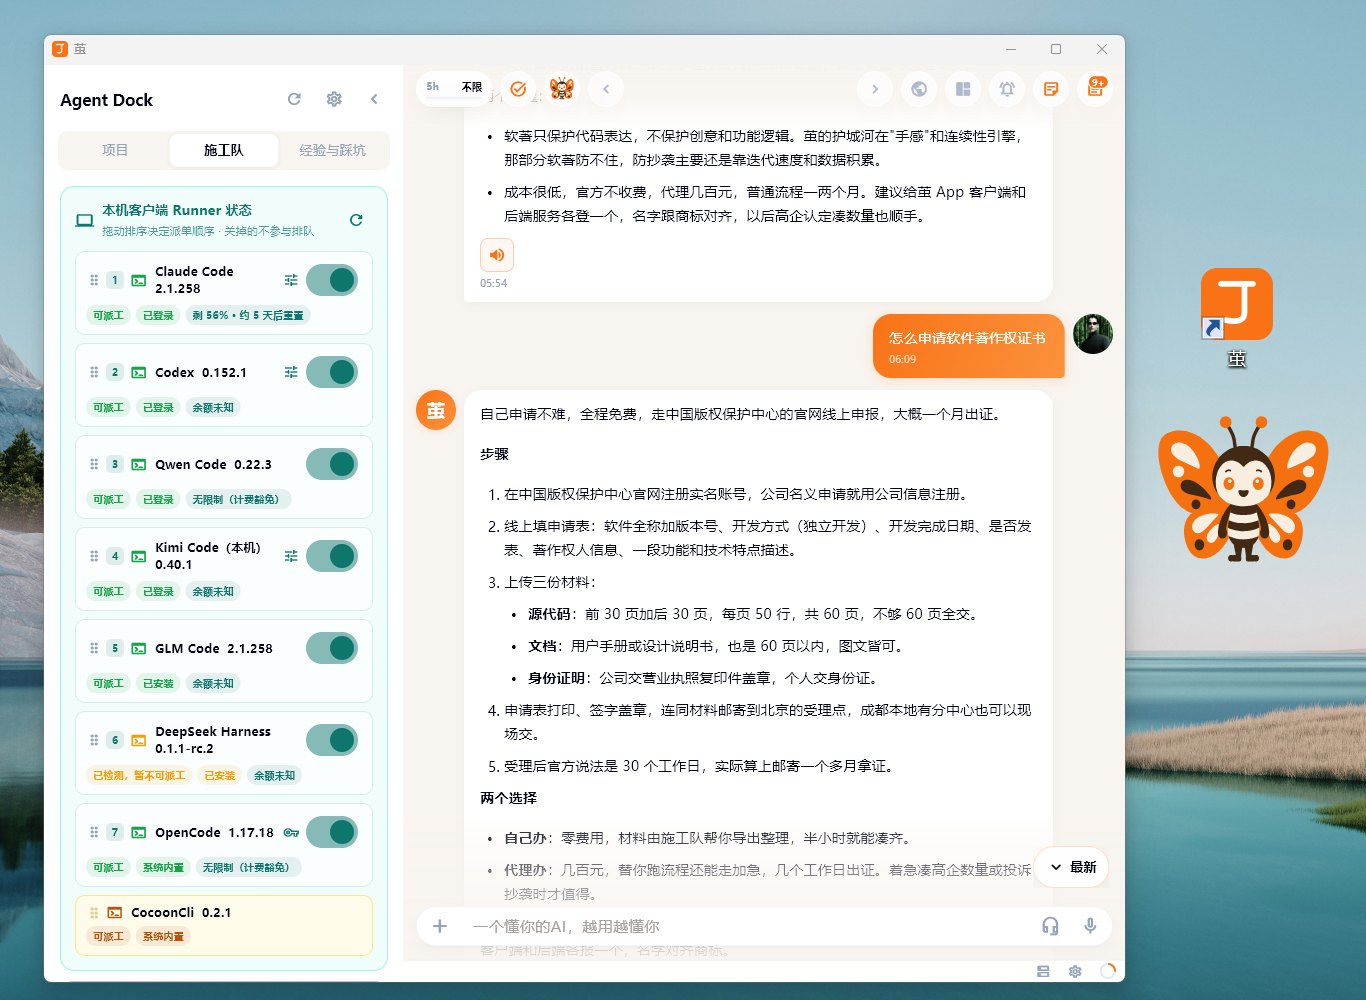The height and width of the screenshot is (1000, 1366).
Task: Refresh the local Runner status
Action: pyautogui.click(x=356, y=220)
